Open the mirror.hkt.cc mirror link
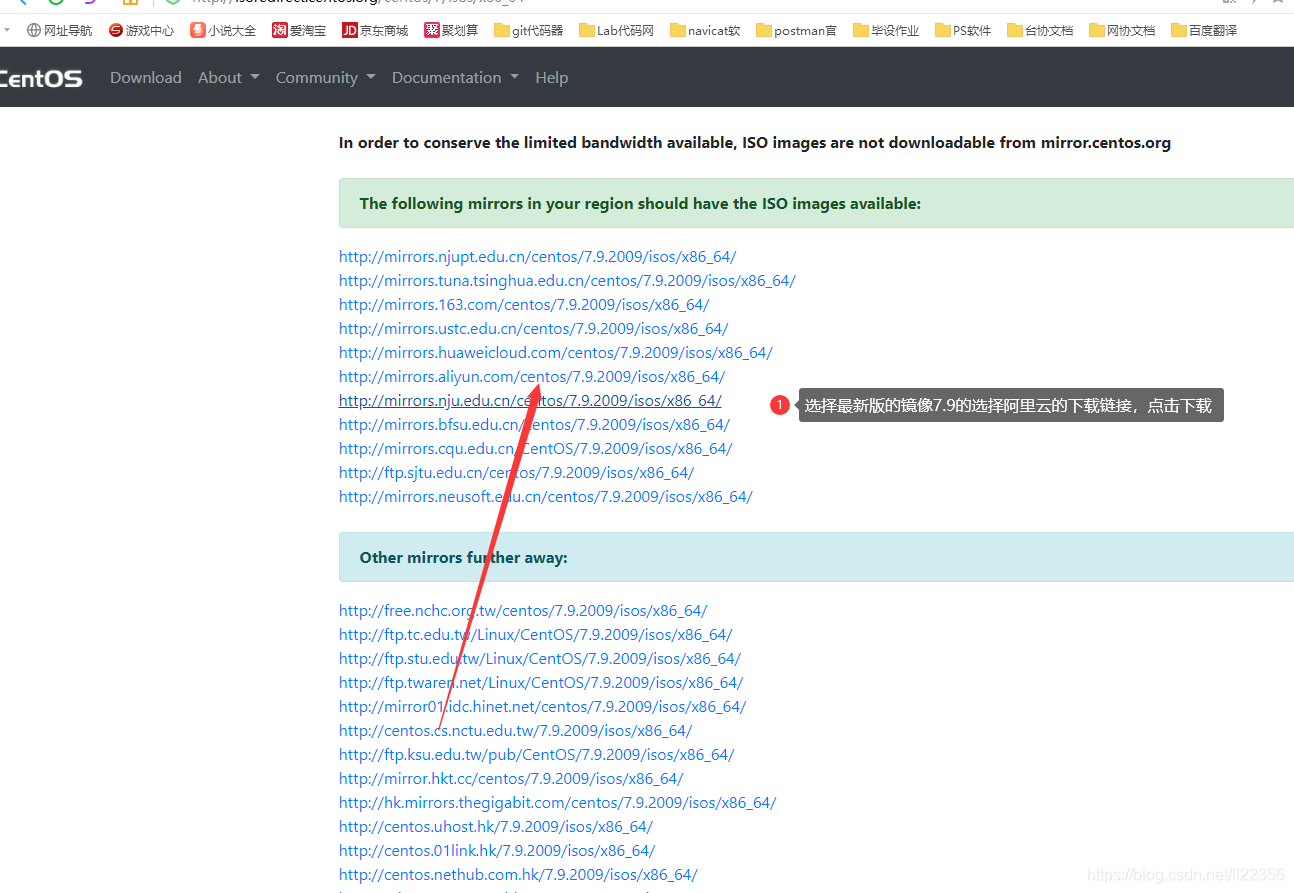1294x893 pixels. click(x=511, y=779)
